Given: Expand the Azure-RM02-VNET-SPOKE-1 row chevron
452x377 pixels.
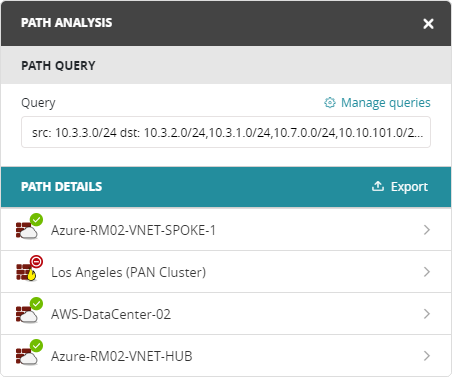Looking at the screenshot, I should point(427,230).
